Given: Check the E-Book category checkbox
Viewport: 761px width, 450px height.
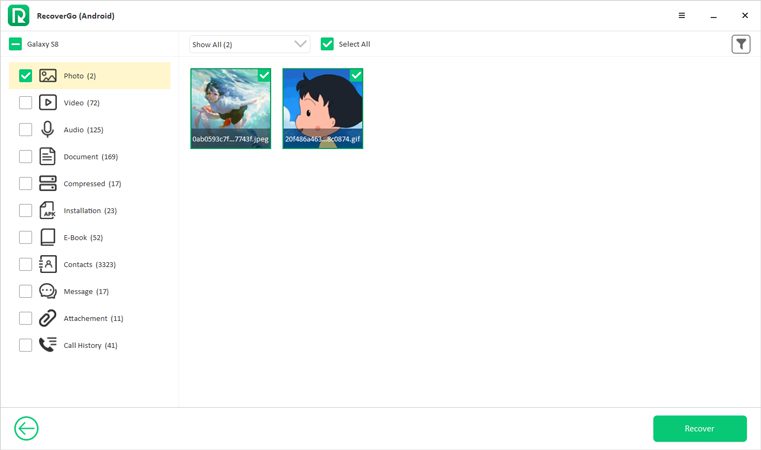Looking at the screenshot, I should [x=25, y=237].
